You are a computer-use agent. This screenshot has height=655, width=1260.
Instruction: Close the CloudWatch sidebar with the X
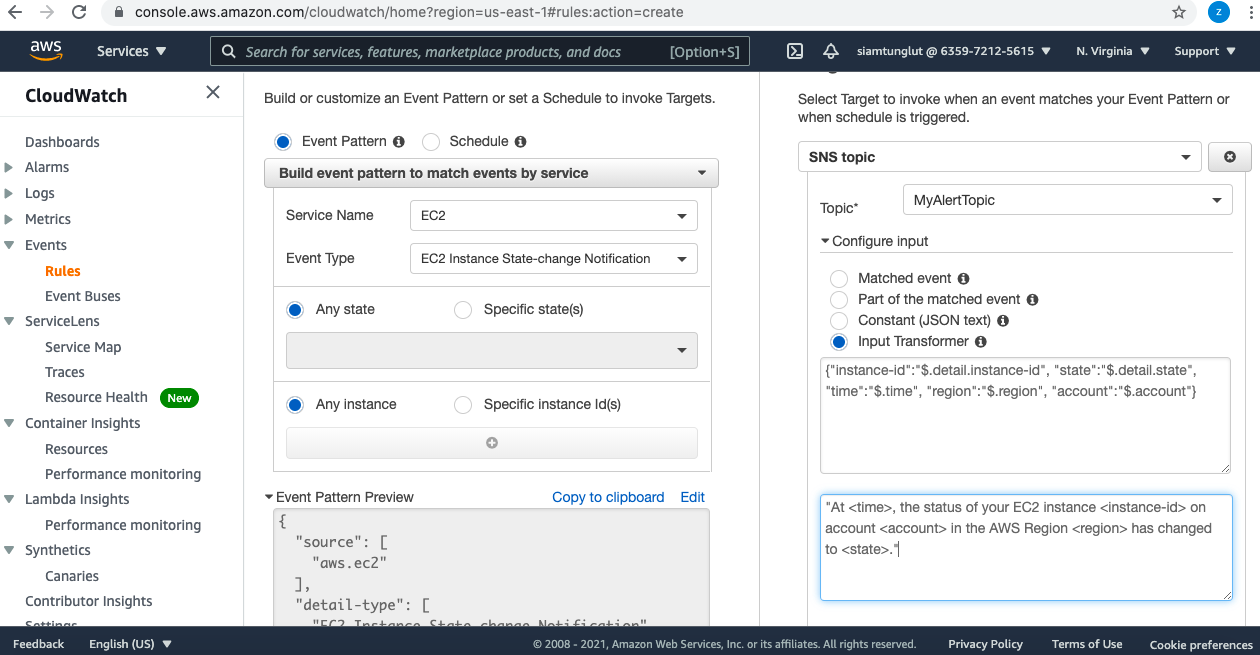point(213,92)
